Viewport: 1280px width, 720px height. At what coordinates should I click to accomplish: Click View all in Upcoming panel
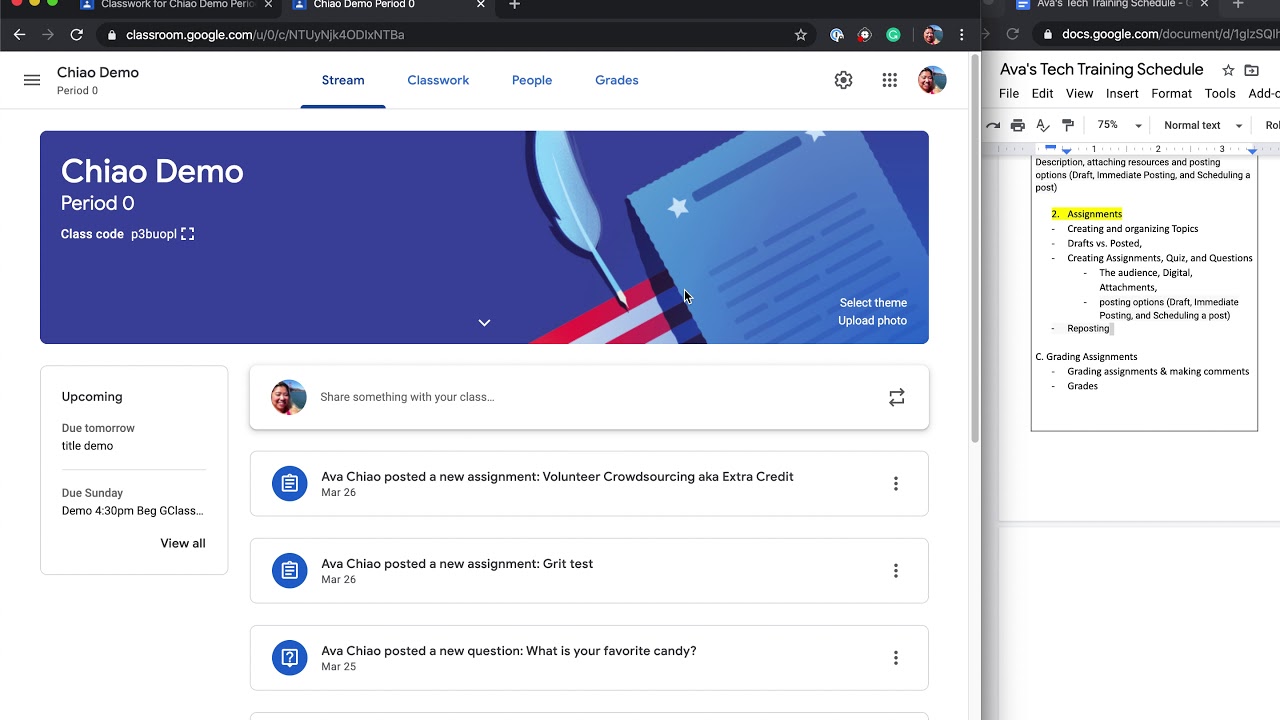click(x=183, y=543)
